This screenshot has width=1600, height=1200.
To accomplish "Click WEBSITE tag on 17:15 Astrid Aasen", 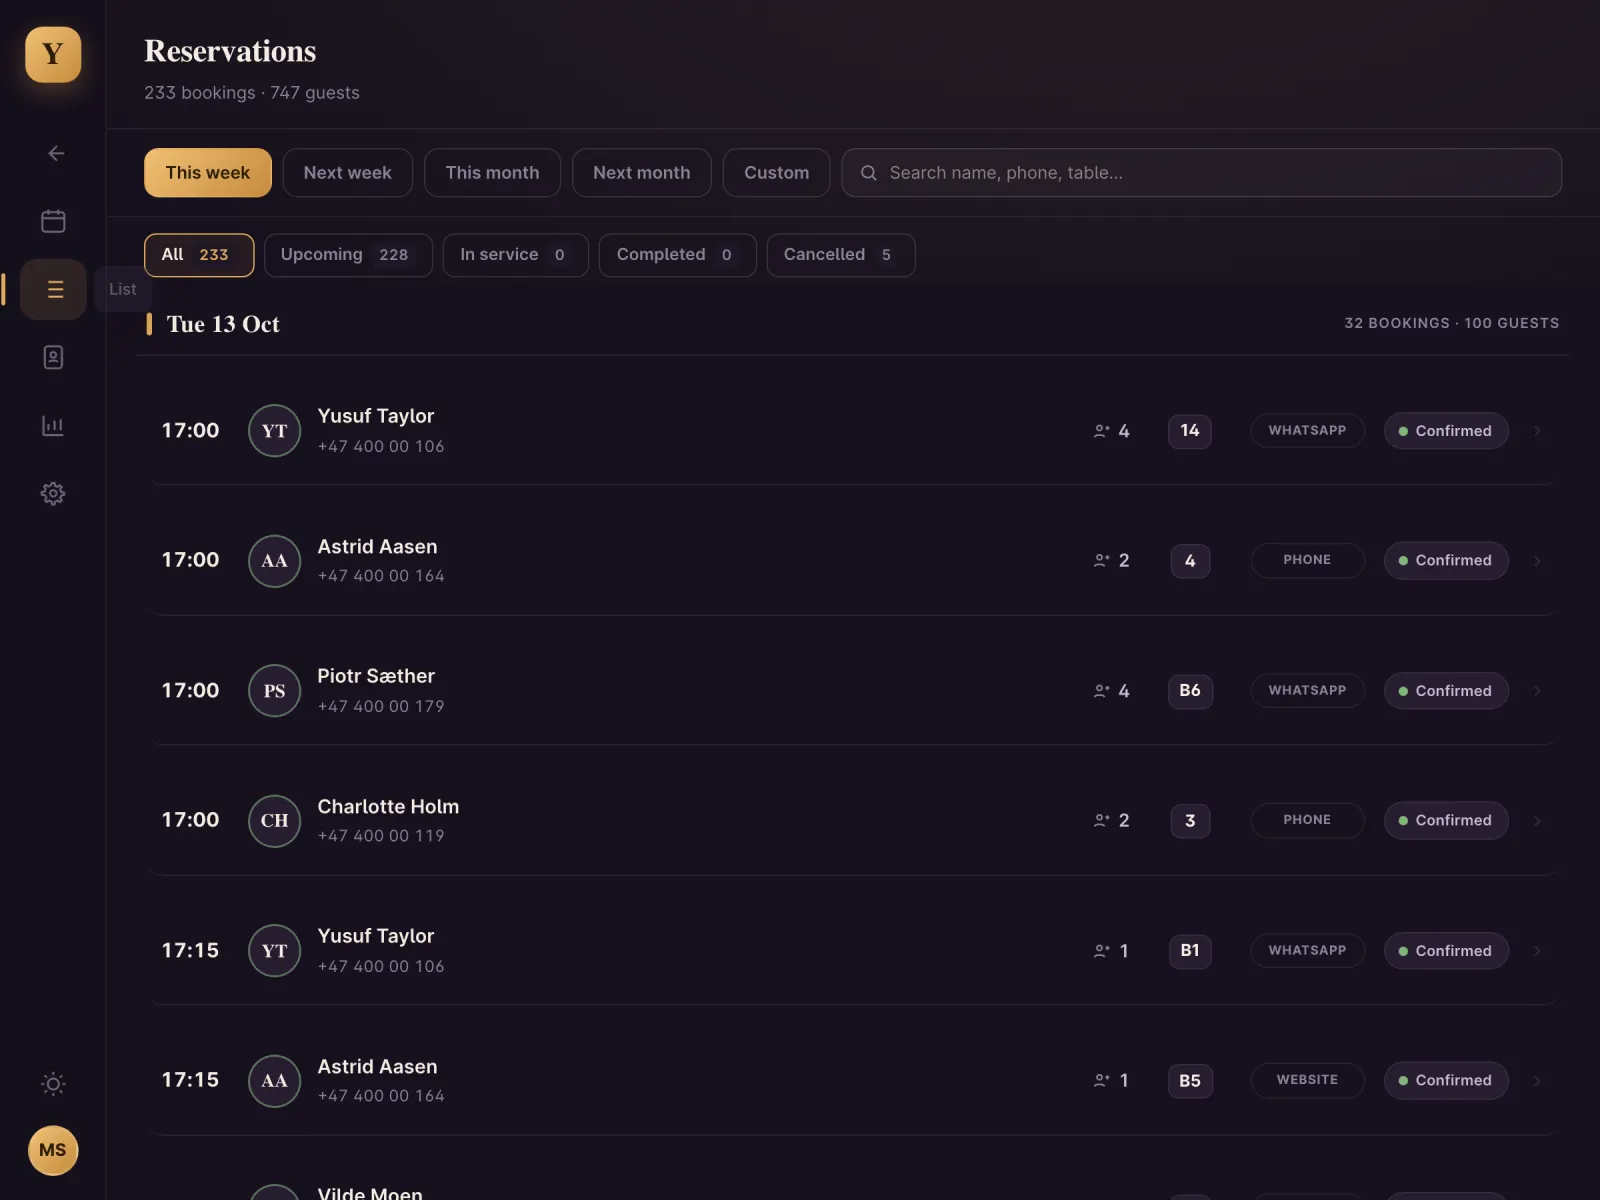I will pos(1307,1080).
